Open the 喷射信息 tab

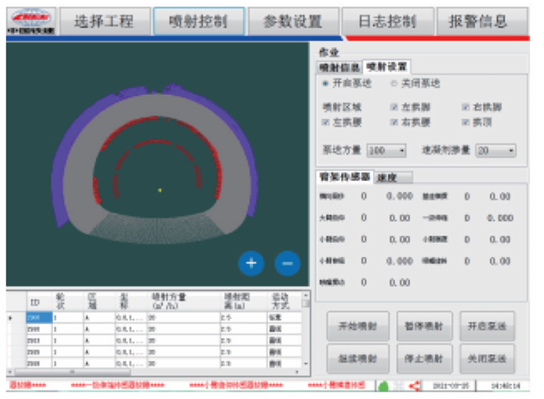pyautogui.click(x=340, y=67)
